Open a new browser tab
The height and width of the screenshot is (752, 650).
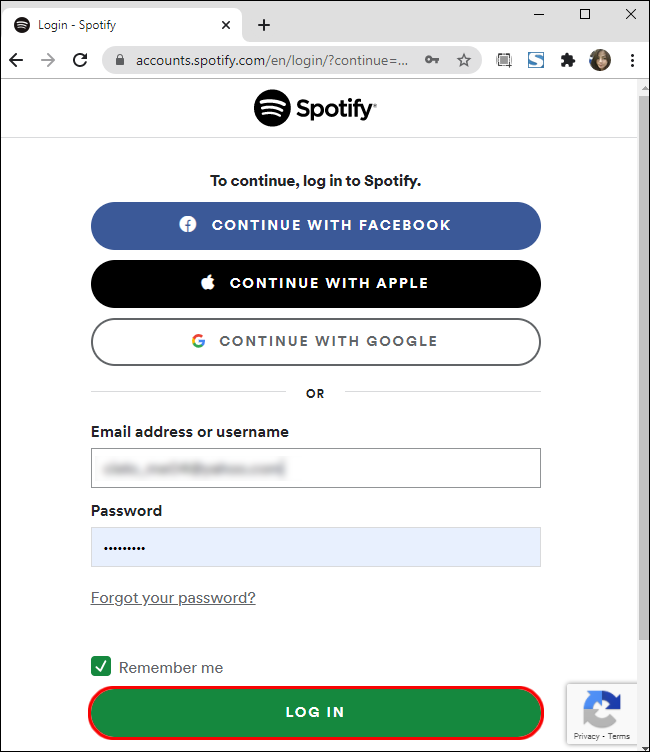click(x=264, y=25)
